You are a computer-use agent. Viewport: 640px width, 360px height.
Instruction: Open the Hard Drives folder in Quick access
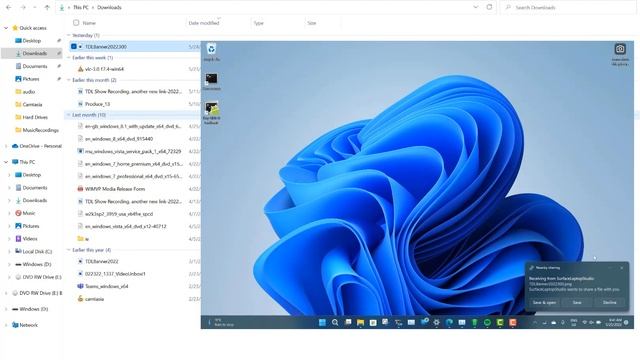(x=31, y=117)
